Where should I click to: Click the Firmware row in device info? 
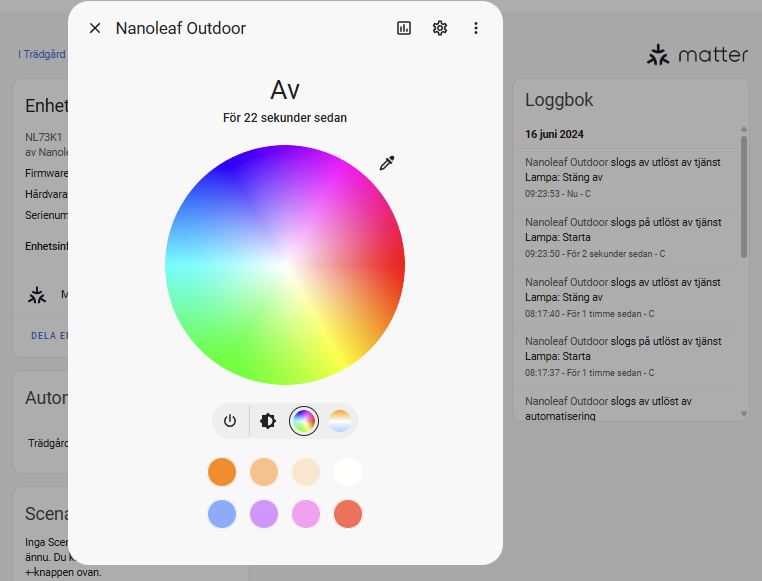[x=47, y=173]
